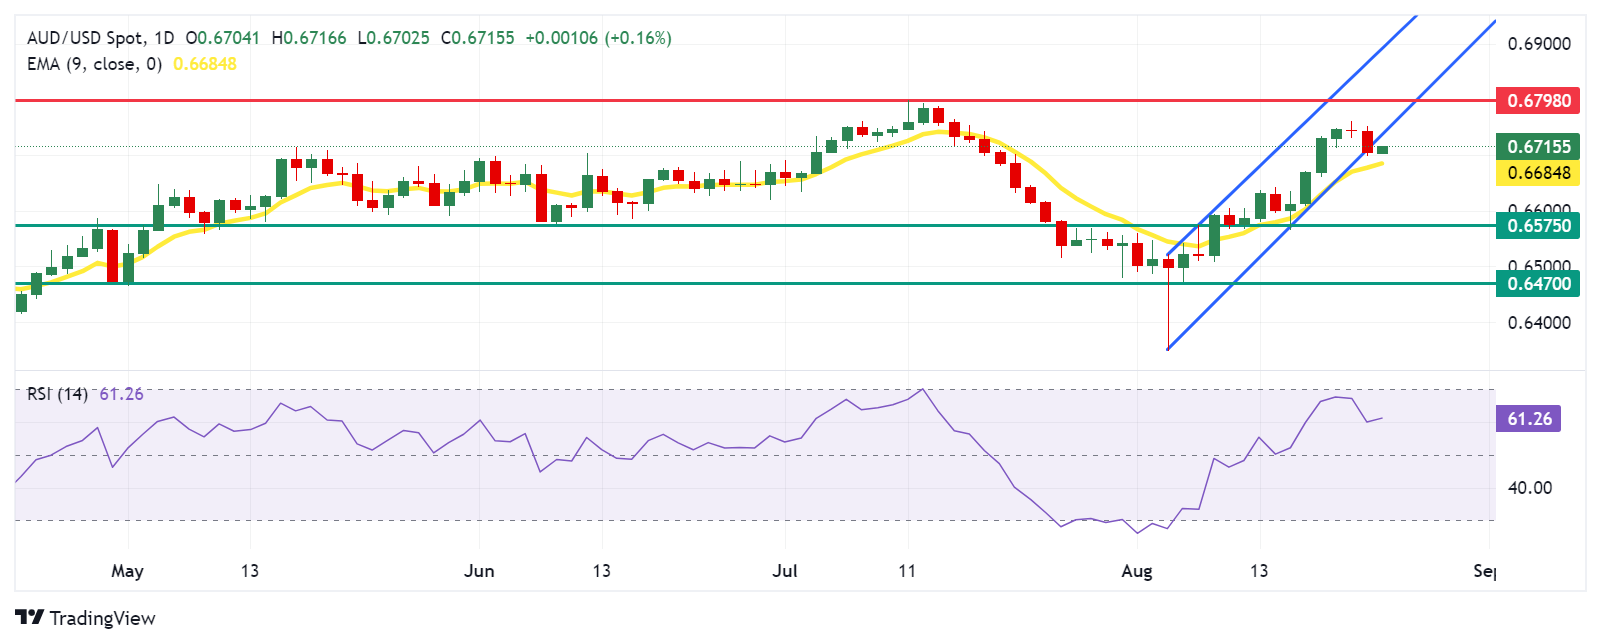Select the 0.64700 support level label

click(1539, 283)
